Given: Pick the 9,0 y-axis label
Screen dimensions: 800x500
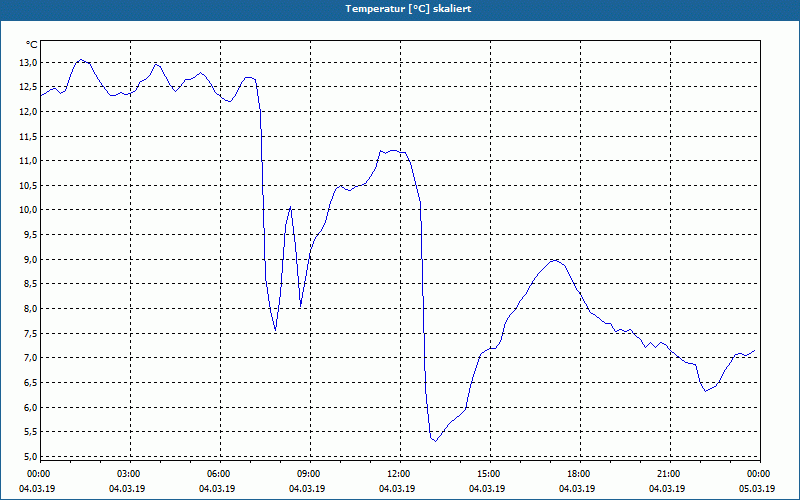Looking at the screenshot, I should [30, 260].
